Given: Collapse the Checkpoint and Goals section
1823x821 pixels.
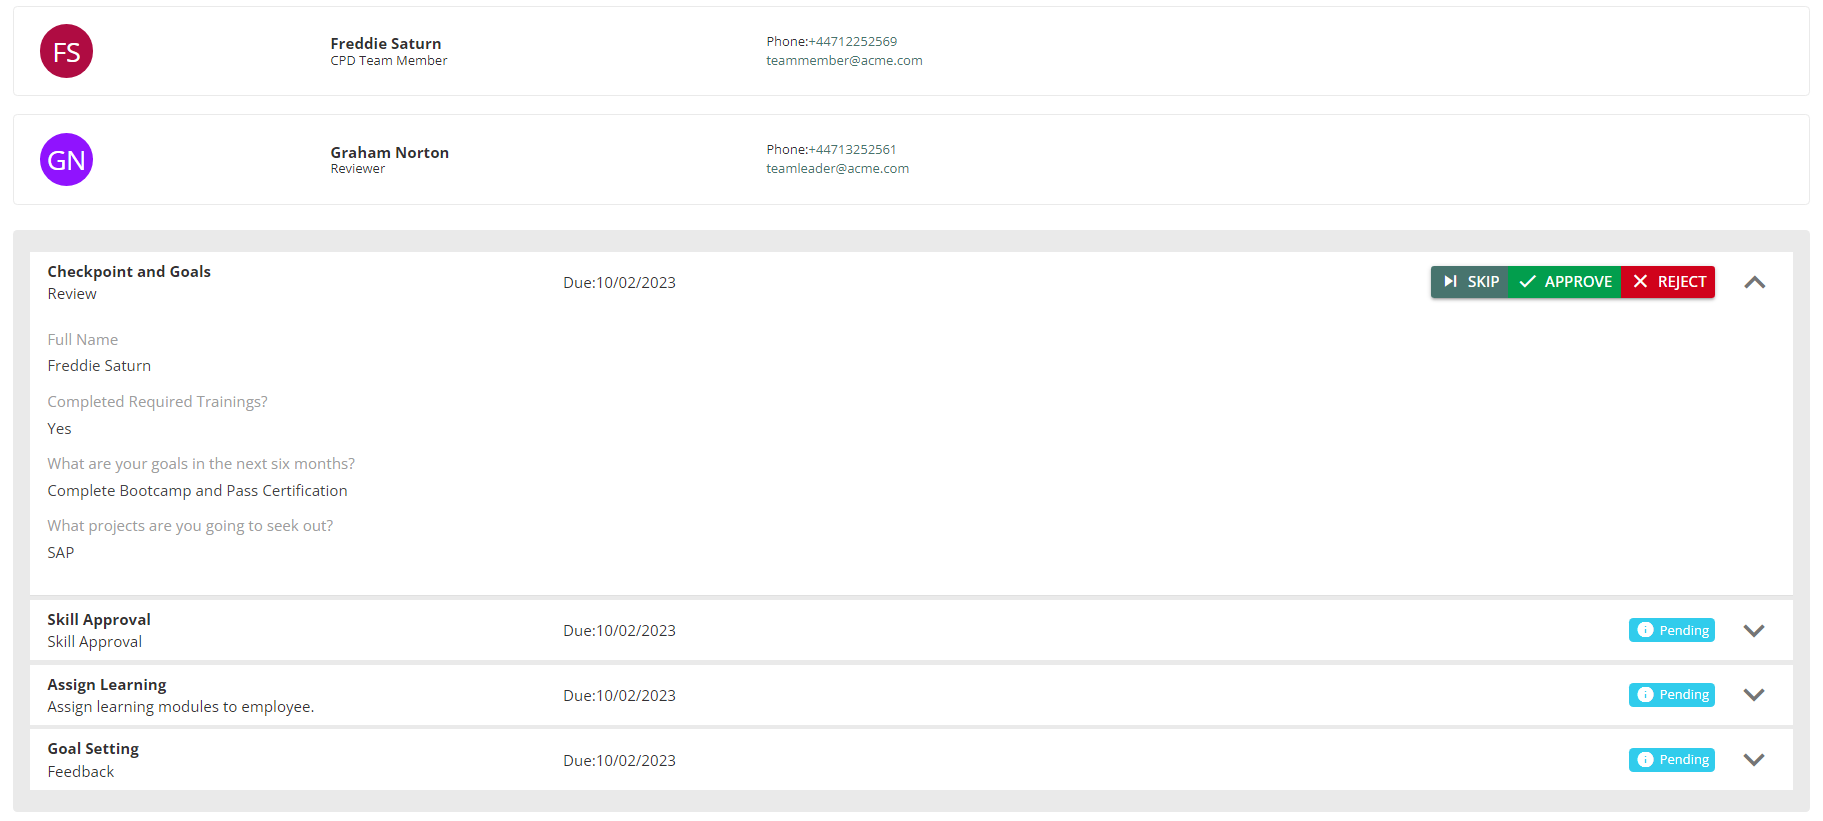Looking at the screenshot, I should [1754, 282].
